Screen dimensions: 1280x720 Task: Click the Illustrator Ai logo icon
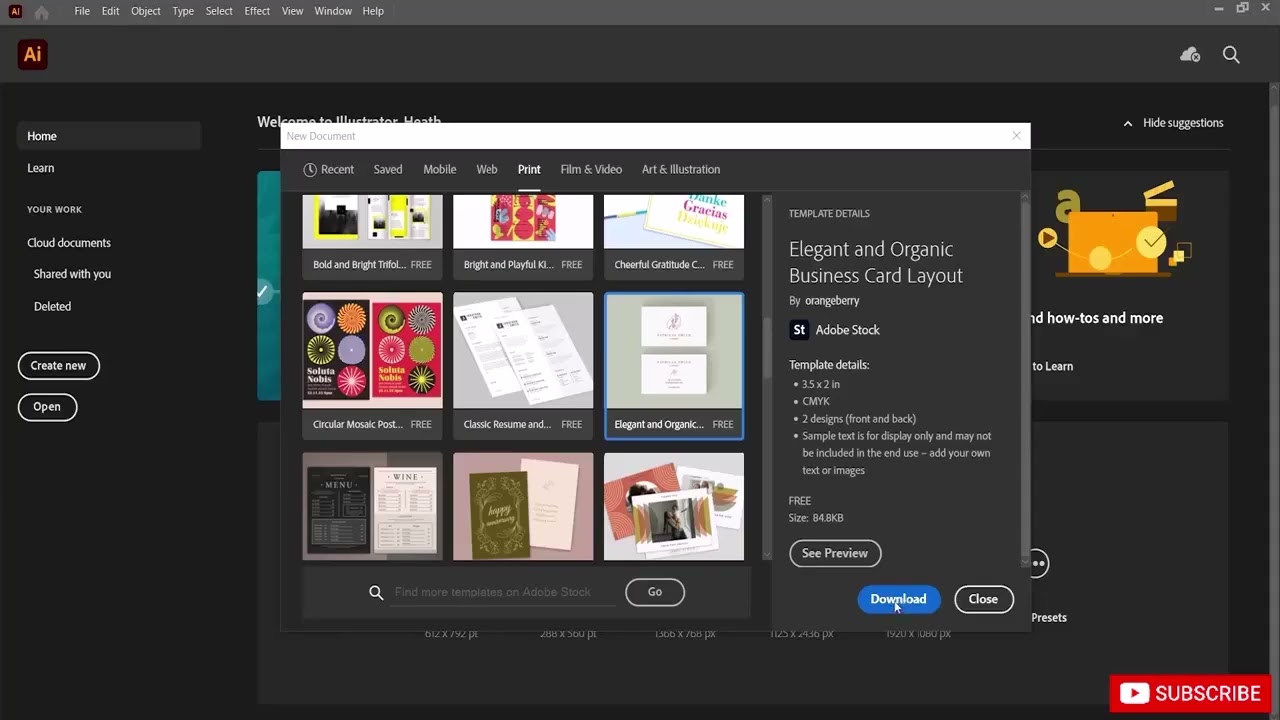pyautogui.click(x=32, y=54)
